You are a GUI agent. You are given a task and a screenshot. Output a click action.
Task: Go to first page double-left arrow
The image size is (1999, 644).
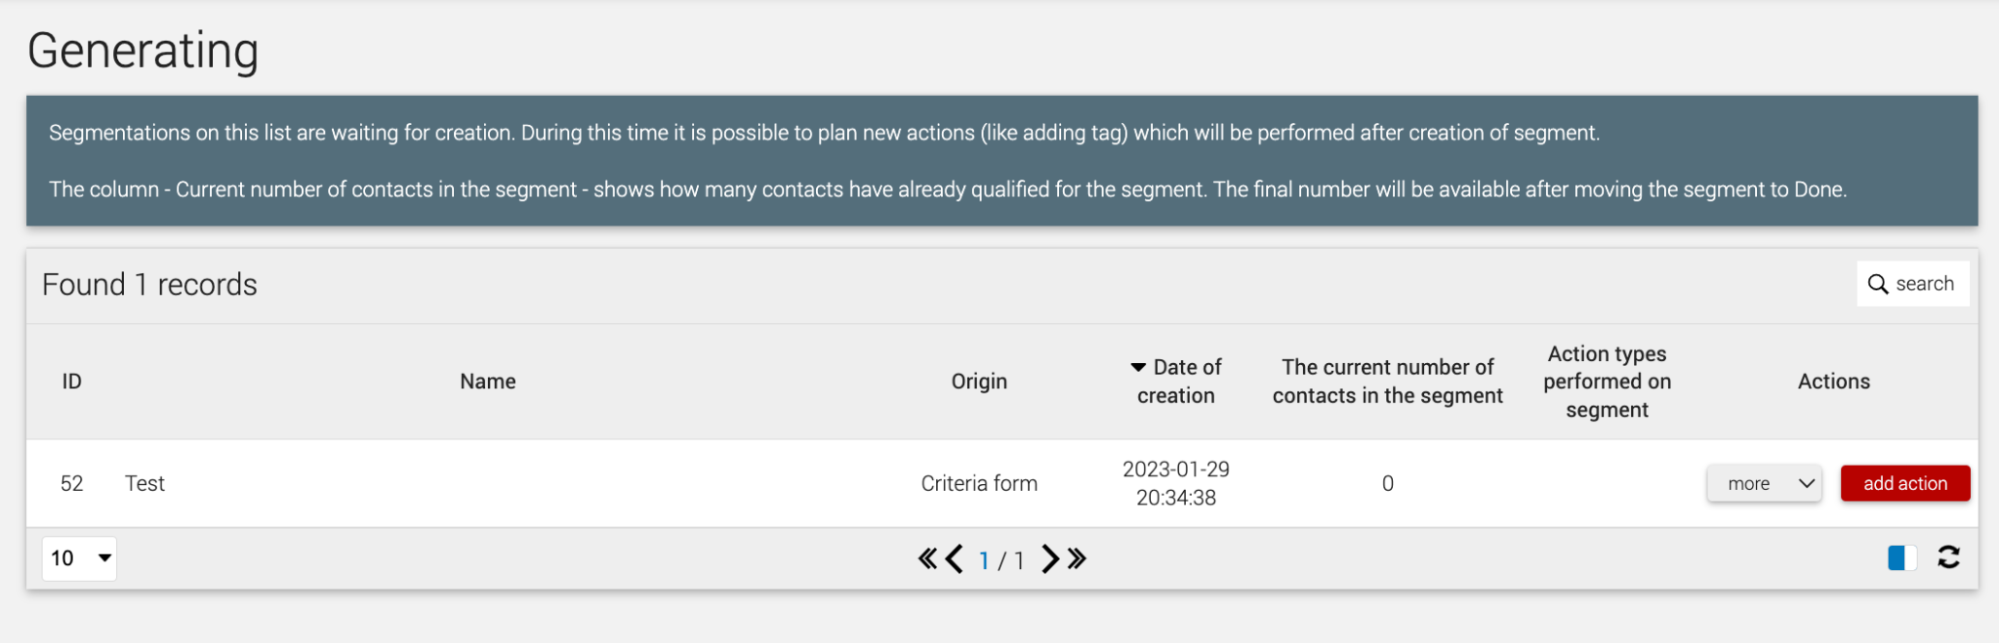(x=928, y=559)
